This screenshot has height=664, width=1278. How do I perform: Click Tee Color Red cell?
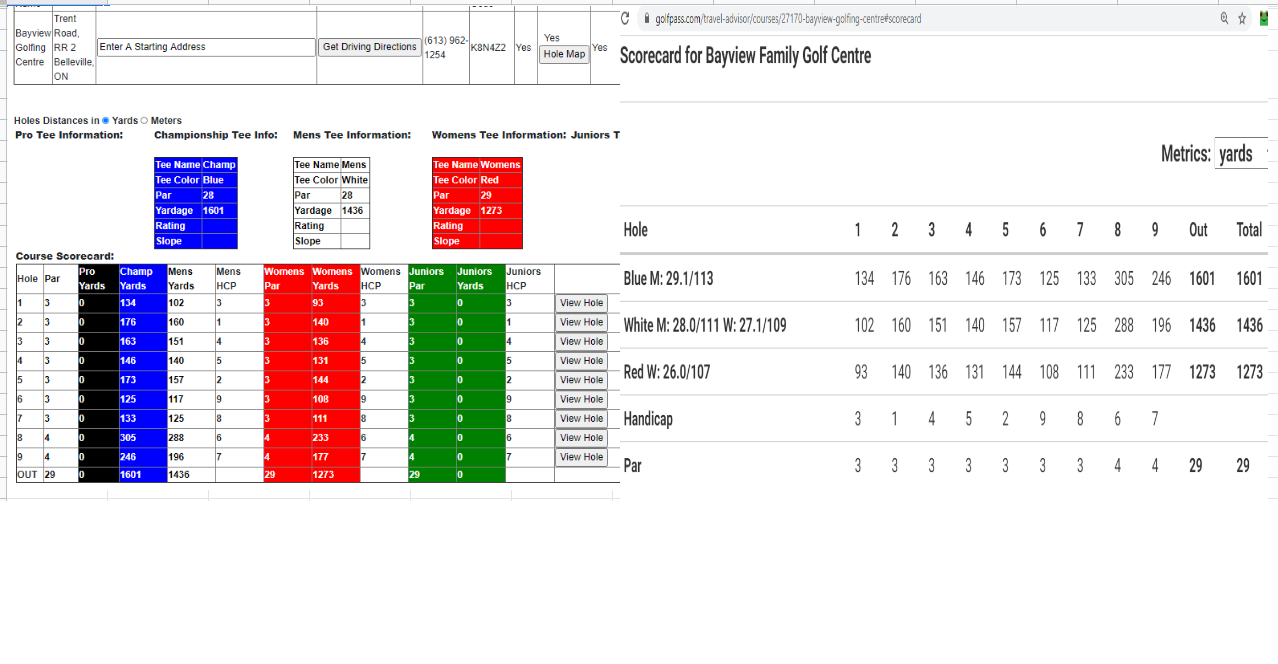coord(500,180)
